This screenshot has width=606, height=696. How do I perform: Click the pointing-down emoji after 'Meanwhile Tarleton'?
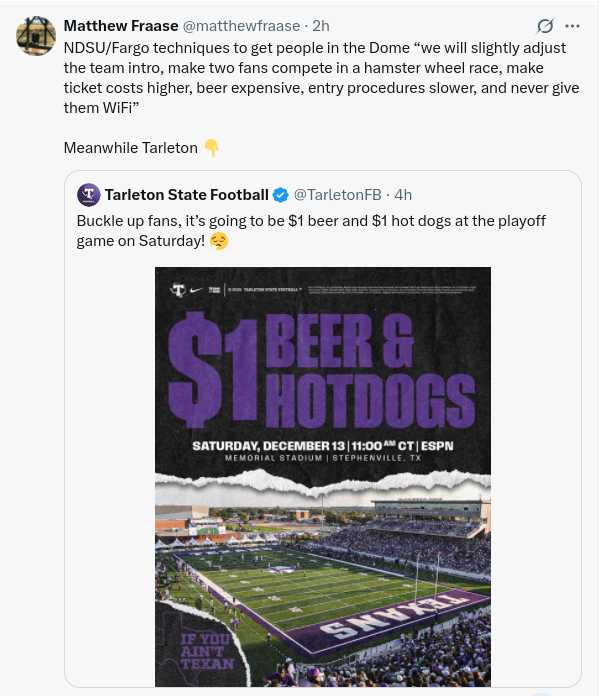click(x=211, y=147)
